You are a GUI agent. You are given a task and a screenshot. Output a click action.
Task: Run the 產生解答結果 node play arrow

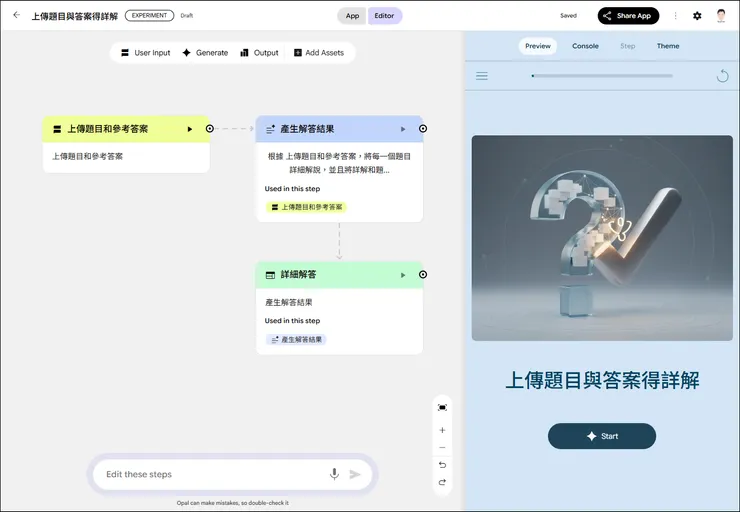(x=403, y=129)
